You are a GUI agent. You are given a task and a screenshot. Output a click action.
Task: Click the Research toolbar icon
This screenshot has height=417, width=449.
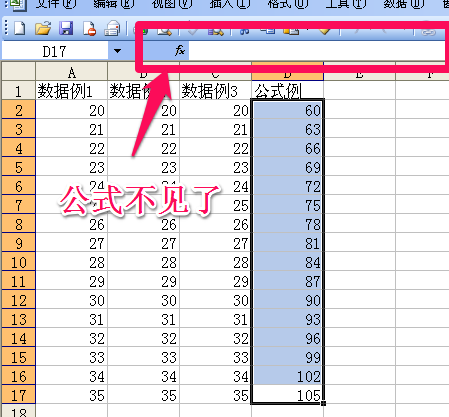[x=216, y=32]
